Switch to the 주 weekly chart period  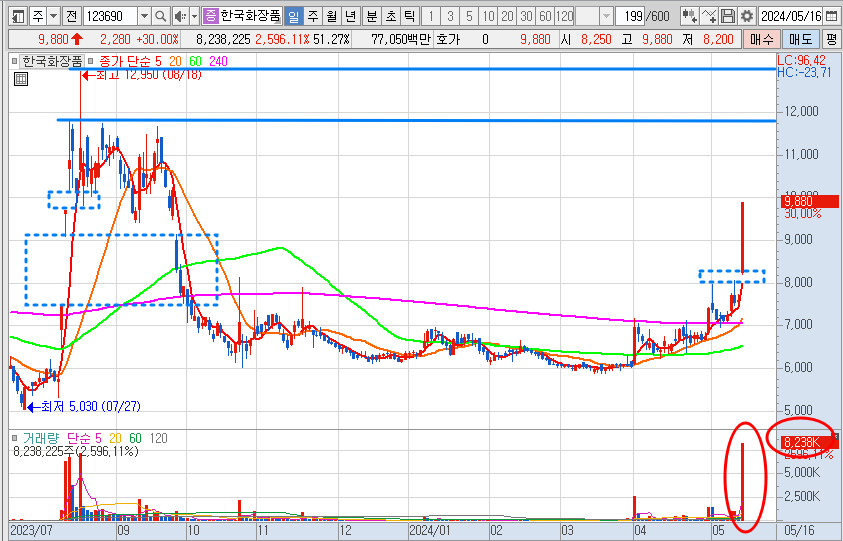point(313,16)
